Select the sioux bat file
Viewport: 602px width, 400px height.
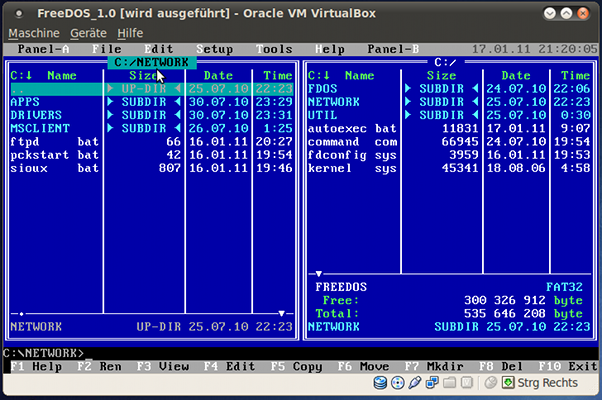[x=151, y=168]
